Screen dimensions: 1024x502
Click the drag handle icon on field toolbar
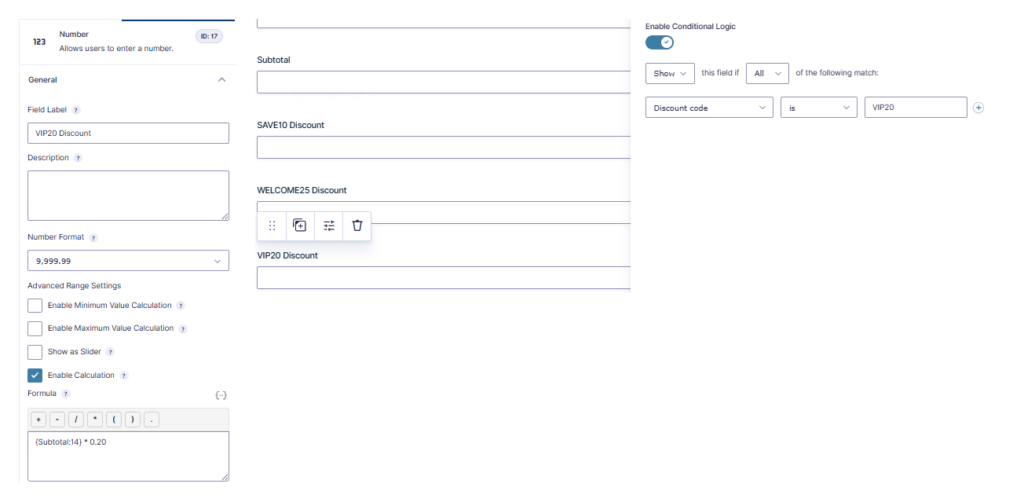pos(272,225)
